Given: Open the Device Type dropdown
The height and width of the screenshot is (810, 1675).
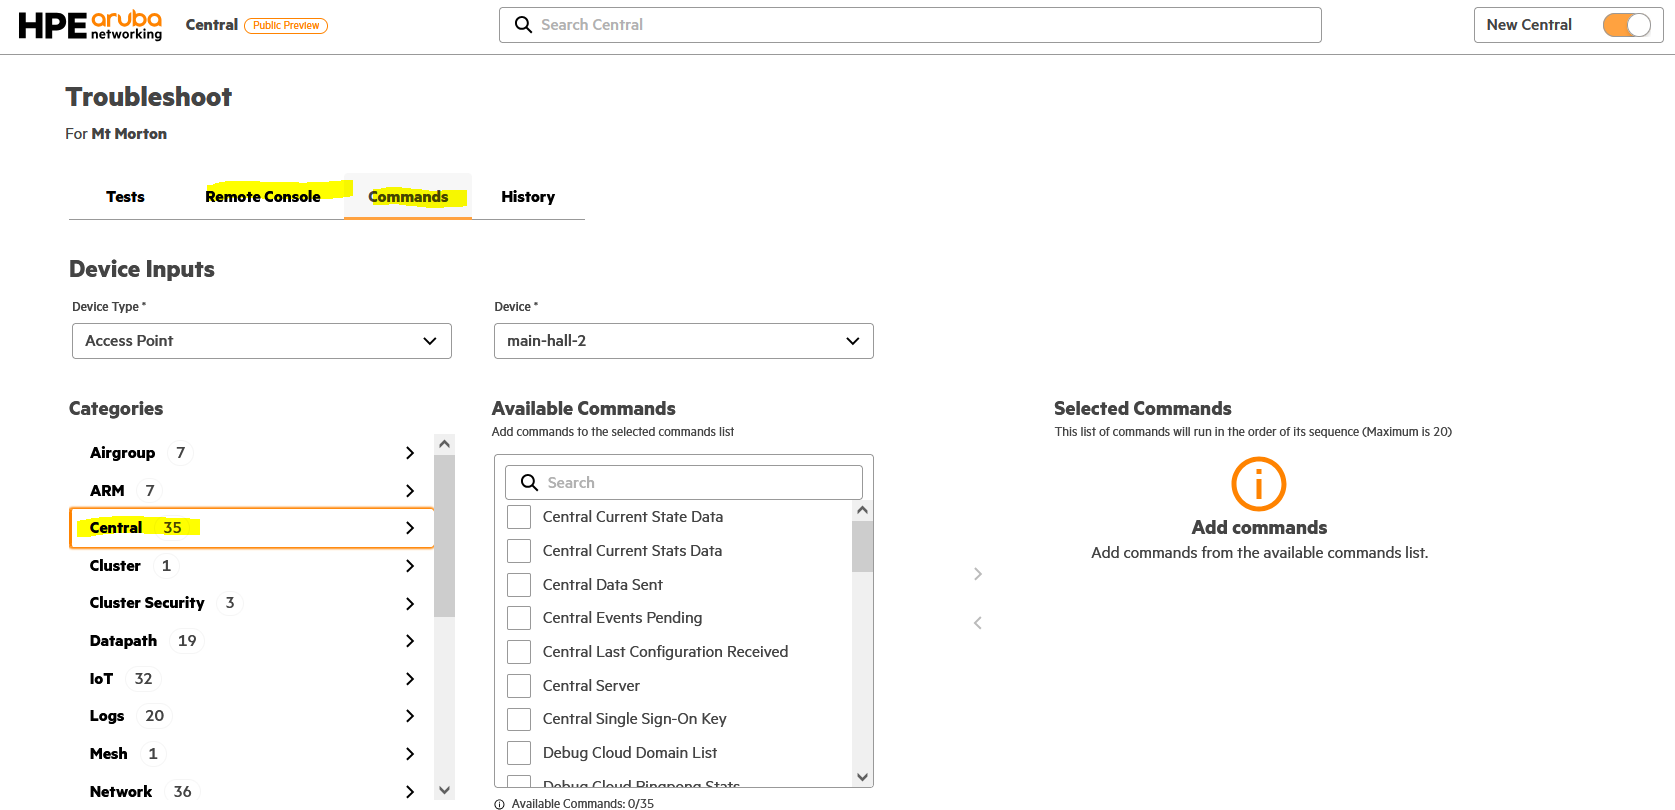Looking at the screenshot, I should tap(262, 341).
